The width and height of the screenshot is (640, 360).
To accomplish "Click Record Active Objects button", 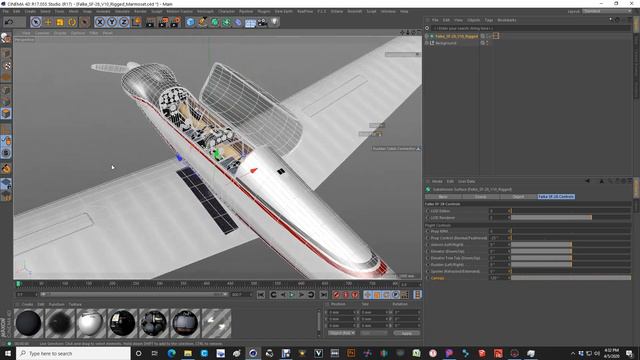I will tap(336, 294).
